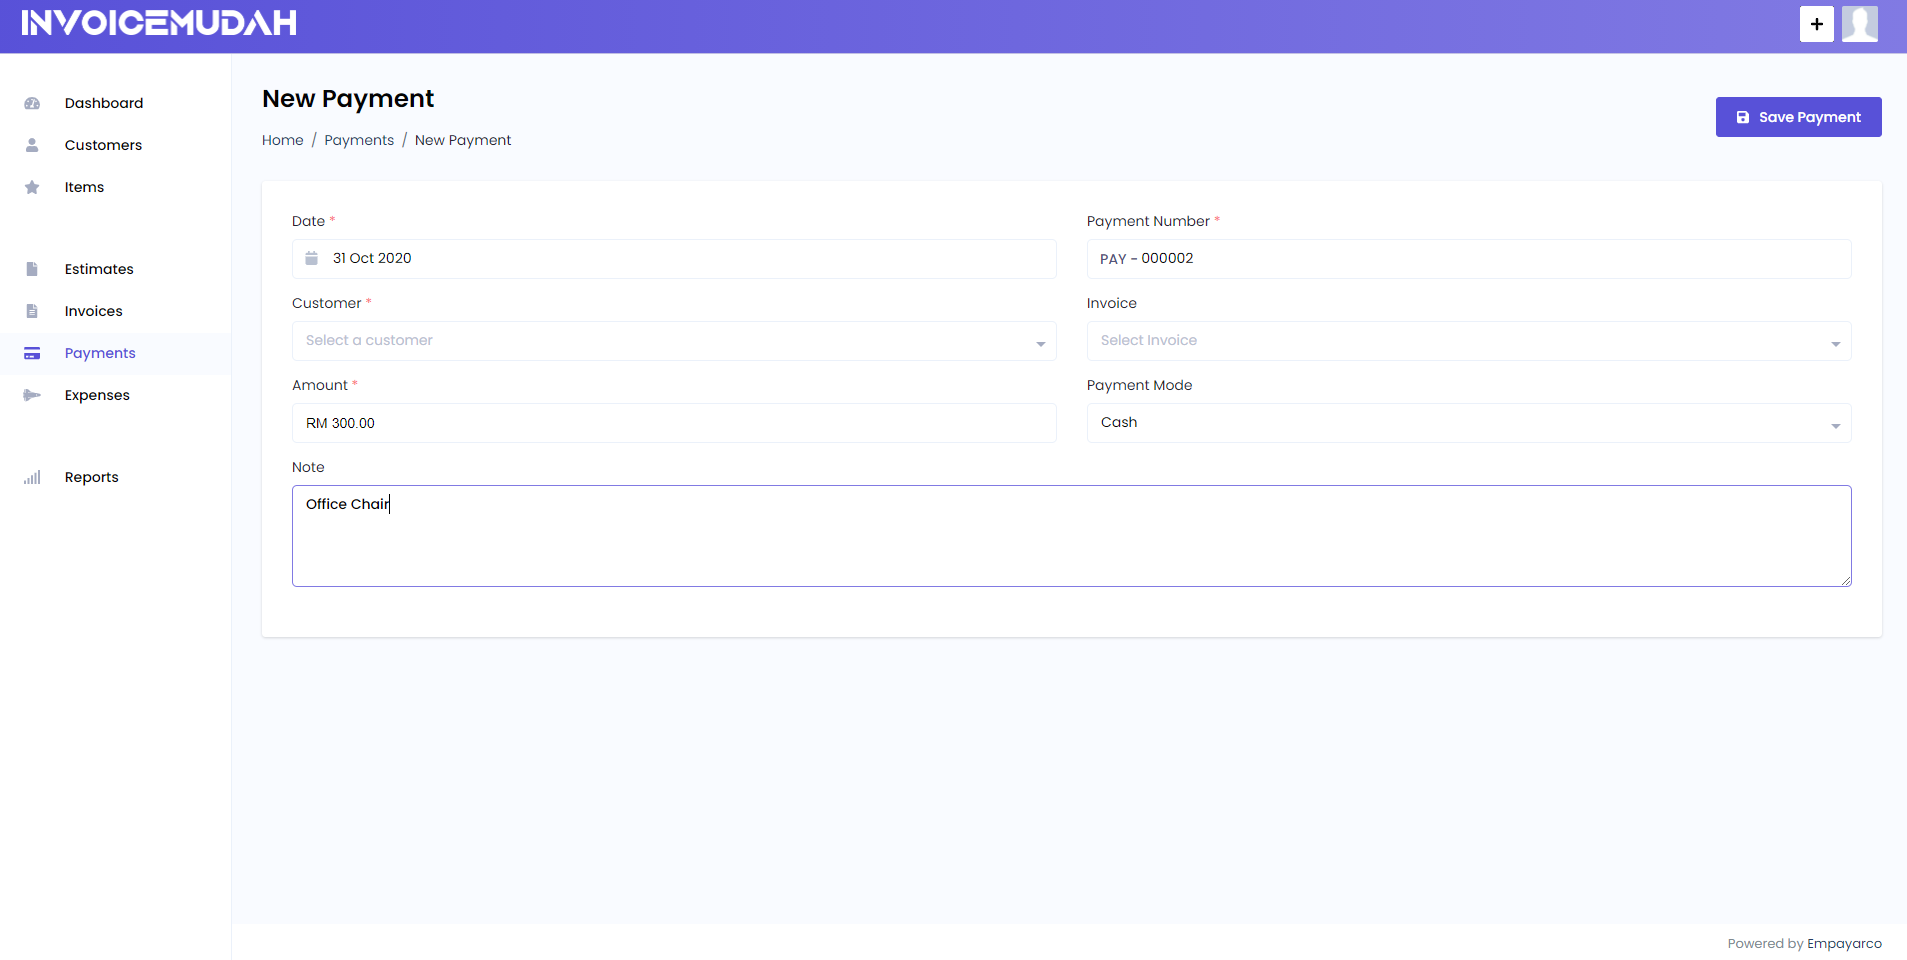
Task: Click inside the Note text area
Action: click(1070, 536)
